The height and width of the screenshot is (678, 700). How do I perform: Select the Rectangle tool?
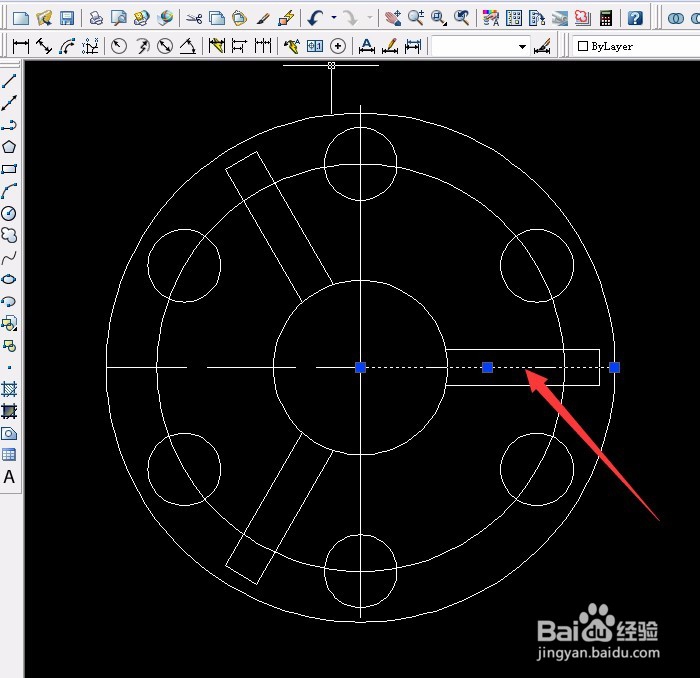coord(9,169)
